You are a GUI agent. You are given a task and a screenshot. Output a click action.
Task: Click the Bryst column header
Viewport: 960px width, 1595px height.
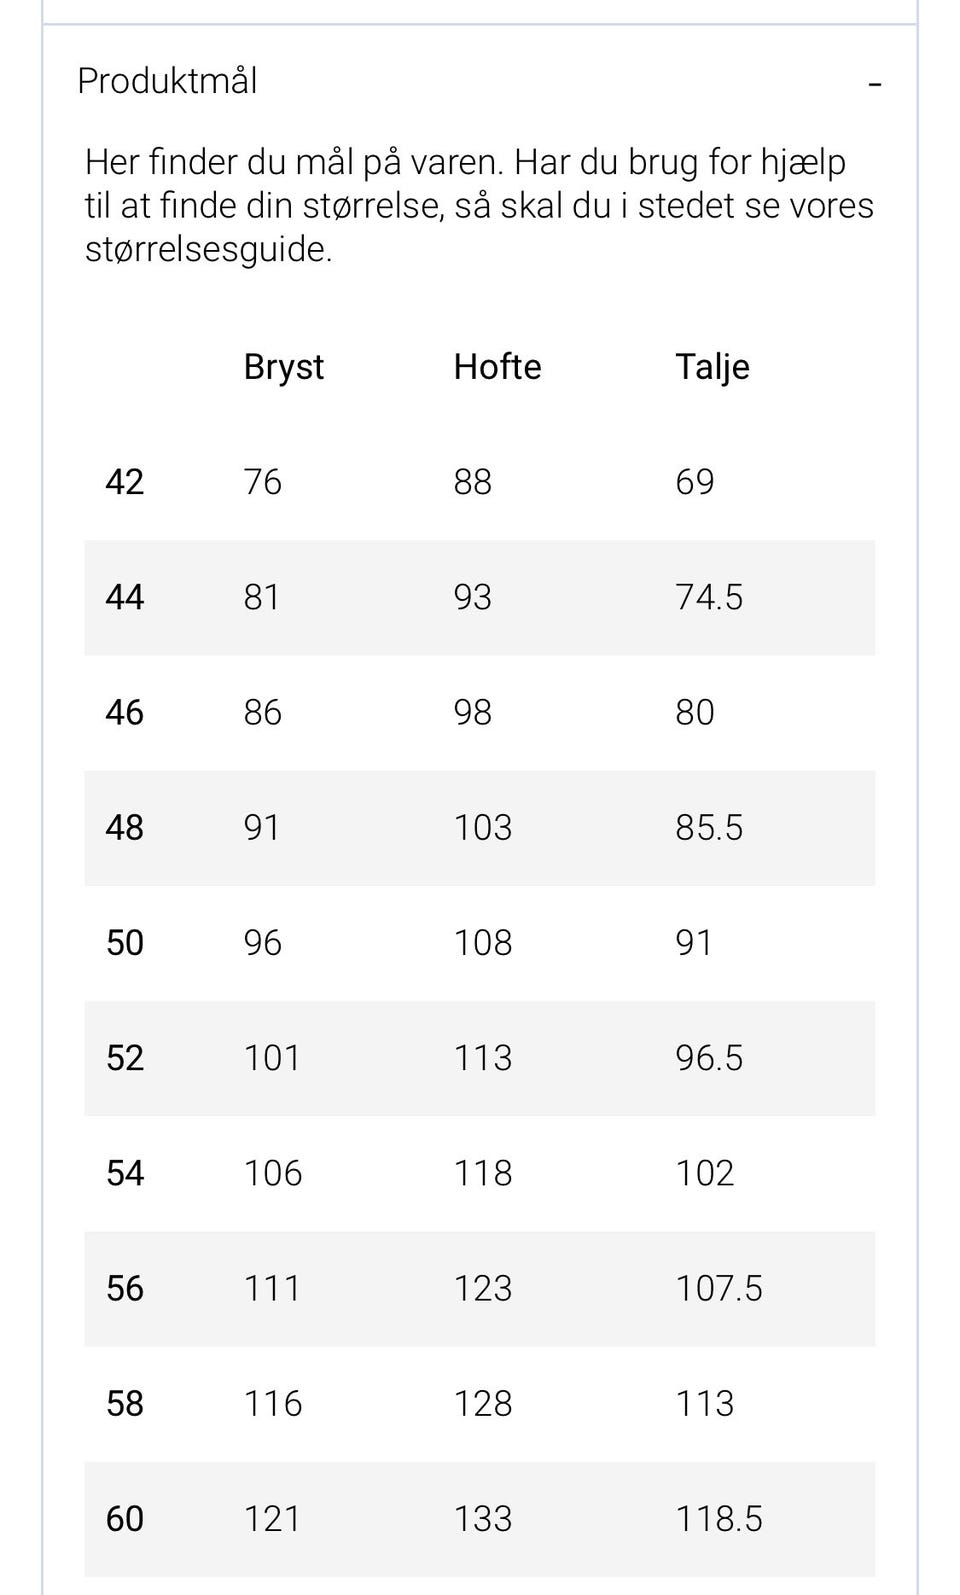tap(284, 367)
